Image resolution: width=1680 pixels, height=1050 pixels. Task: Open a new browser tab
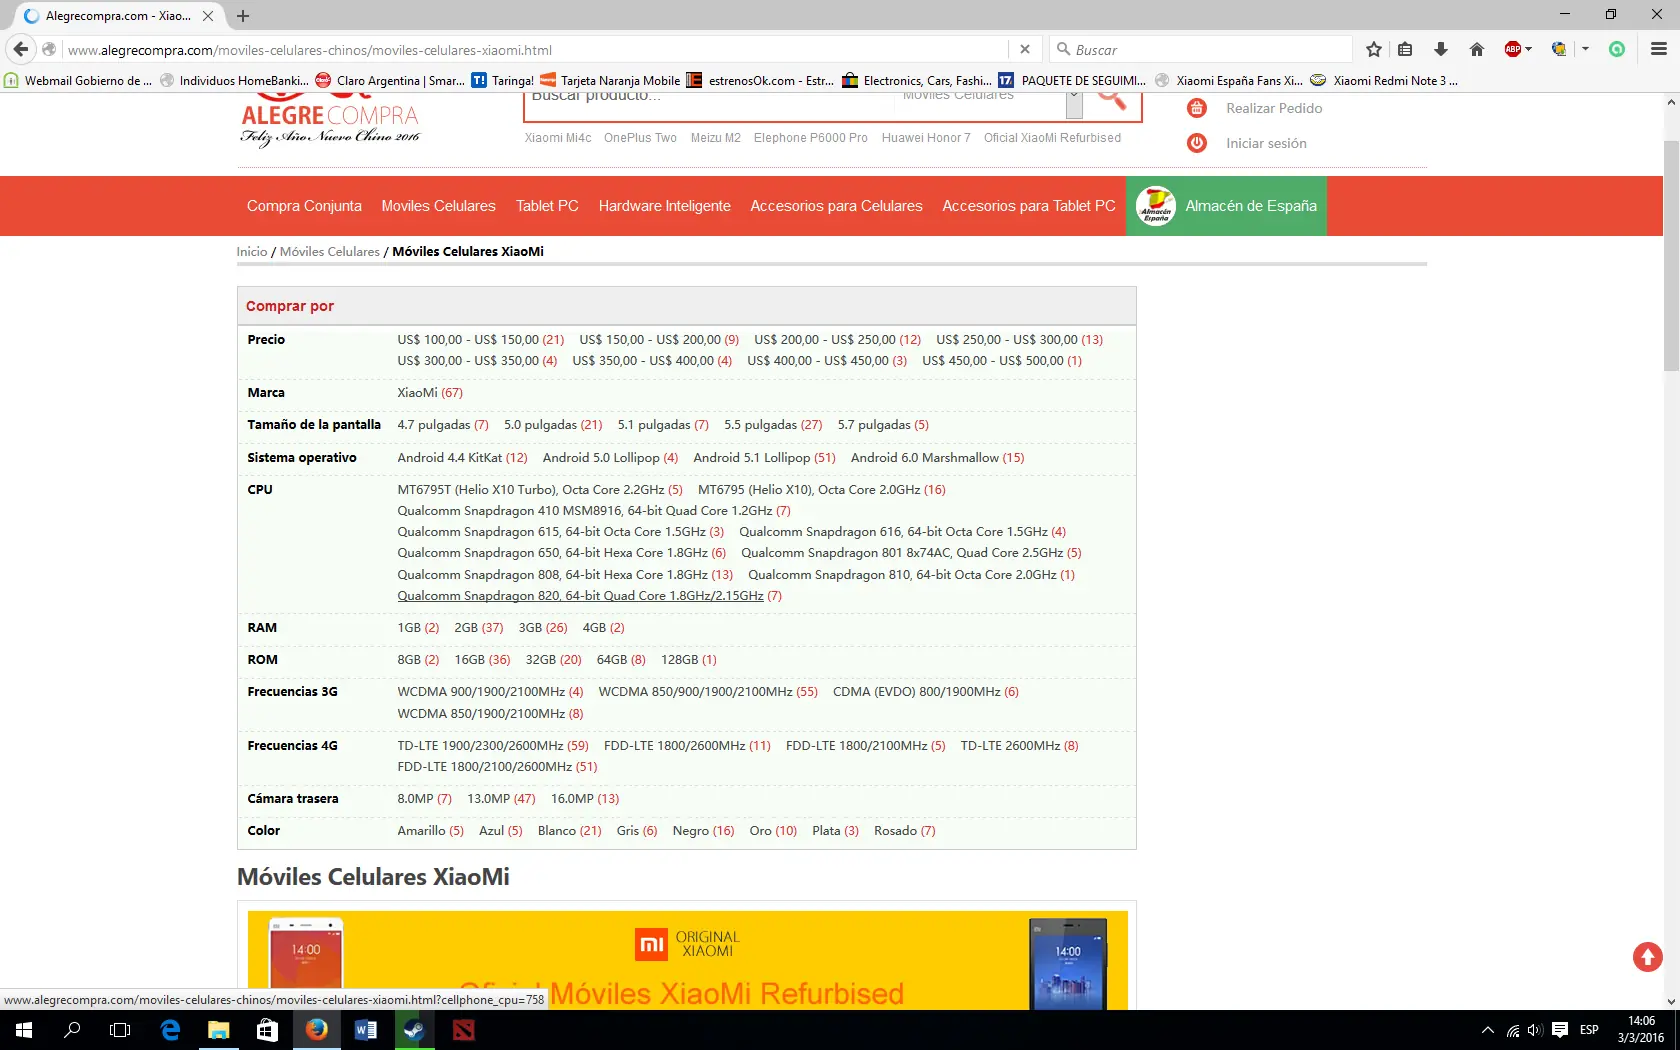pyautogui.click(x=243, y=16)
